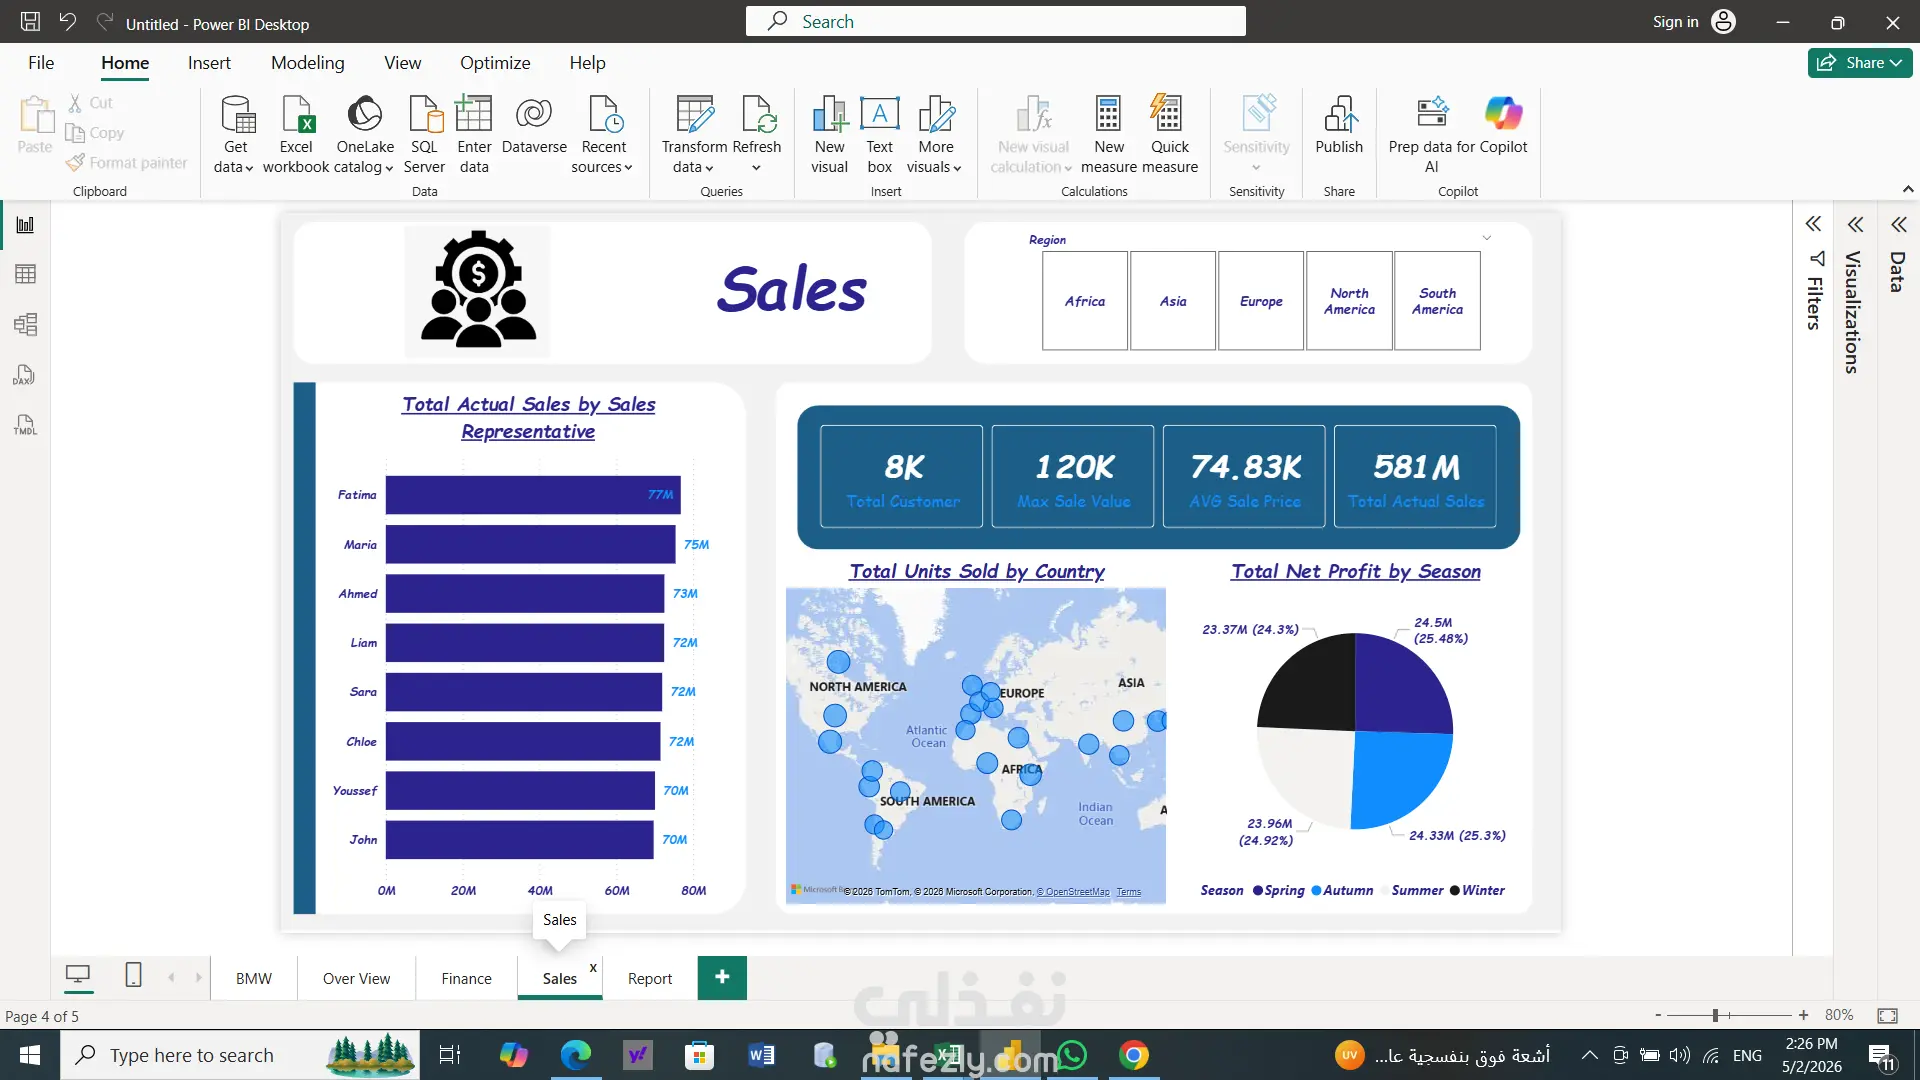
Task: Open OpenStreetMap link on map
Action: point(1073,892)
